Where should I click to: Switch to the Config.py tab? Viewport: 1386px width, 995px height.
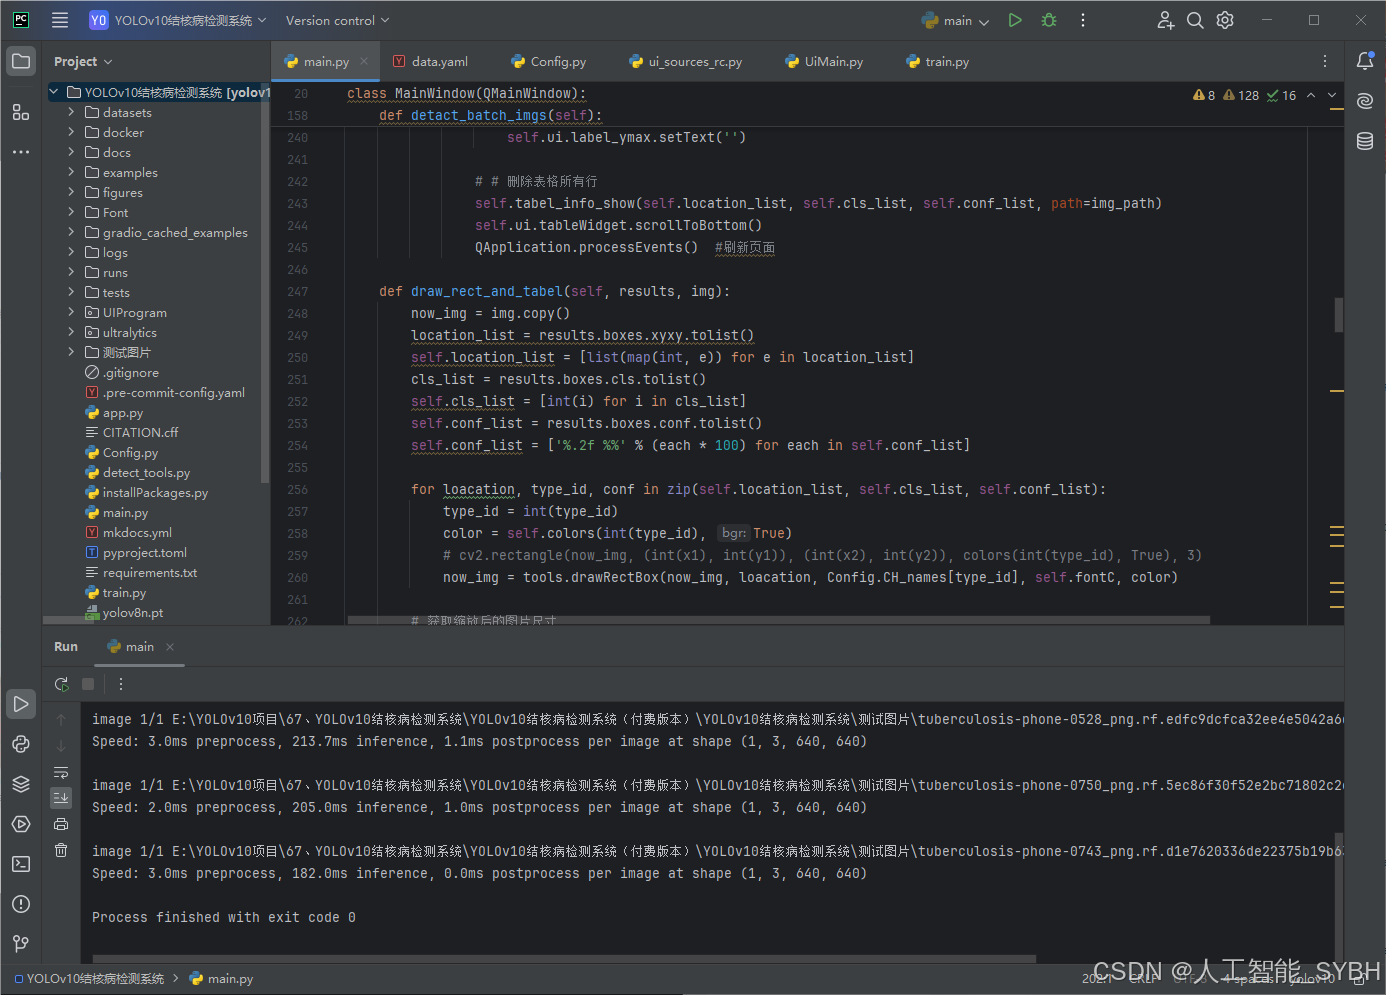coord(549,61)
